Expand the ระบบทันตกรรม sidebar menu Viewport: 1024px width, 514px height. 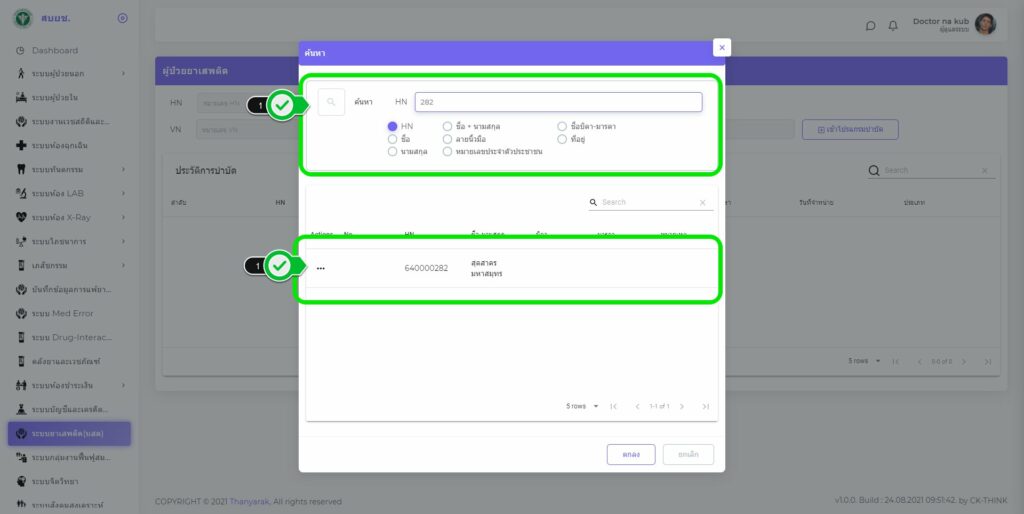[x=68, y=169]
